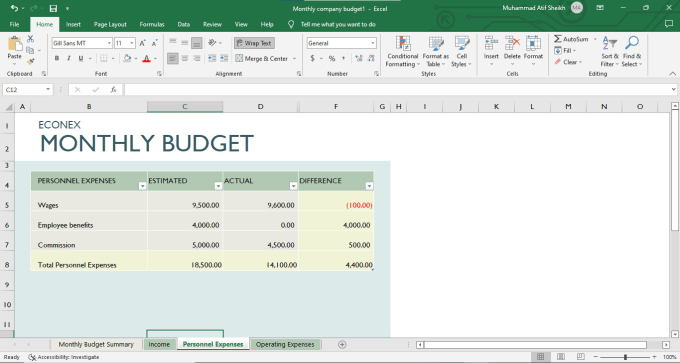Open Format as Table gallery
The height and width of the screenshot is (363, 680).
(435, 52)
